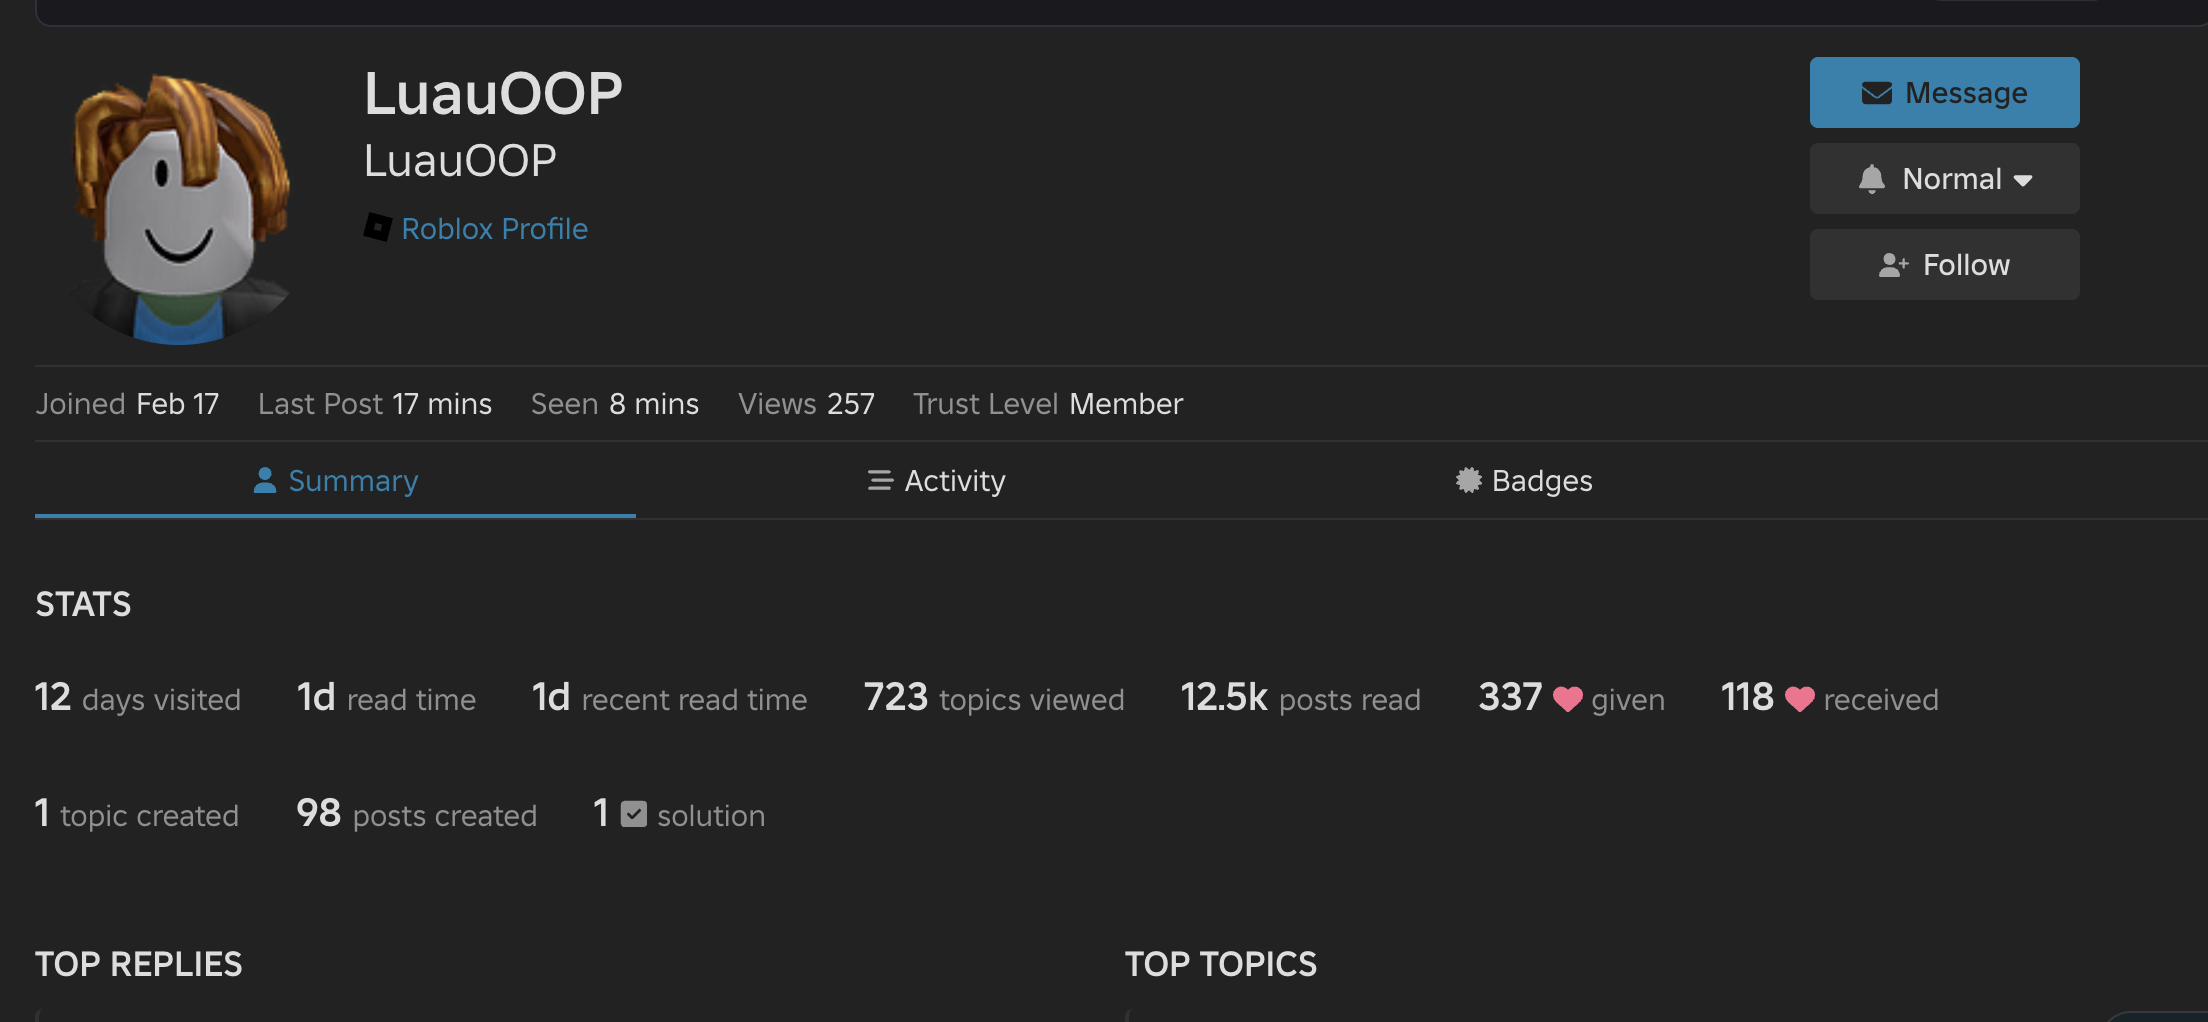Follow the user LuauOOP

click(x=1944, y=265)
